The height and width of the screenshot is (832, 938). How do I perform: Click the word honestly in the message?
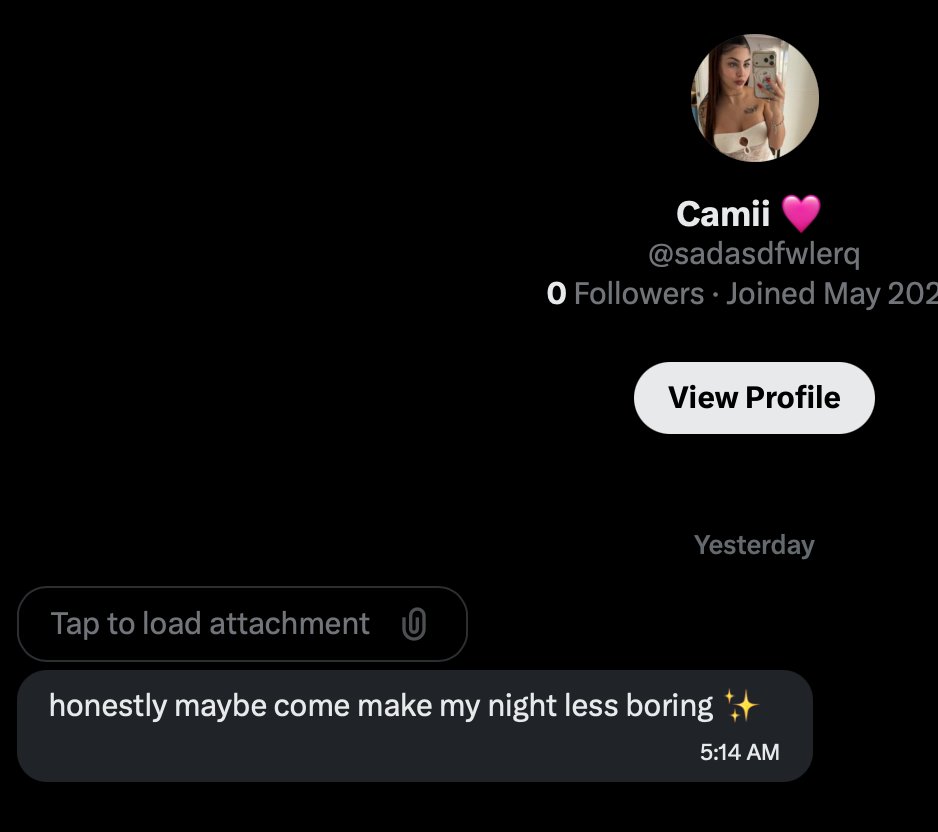click(108, 706)
